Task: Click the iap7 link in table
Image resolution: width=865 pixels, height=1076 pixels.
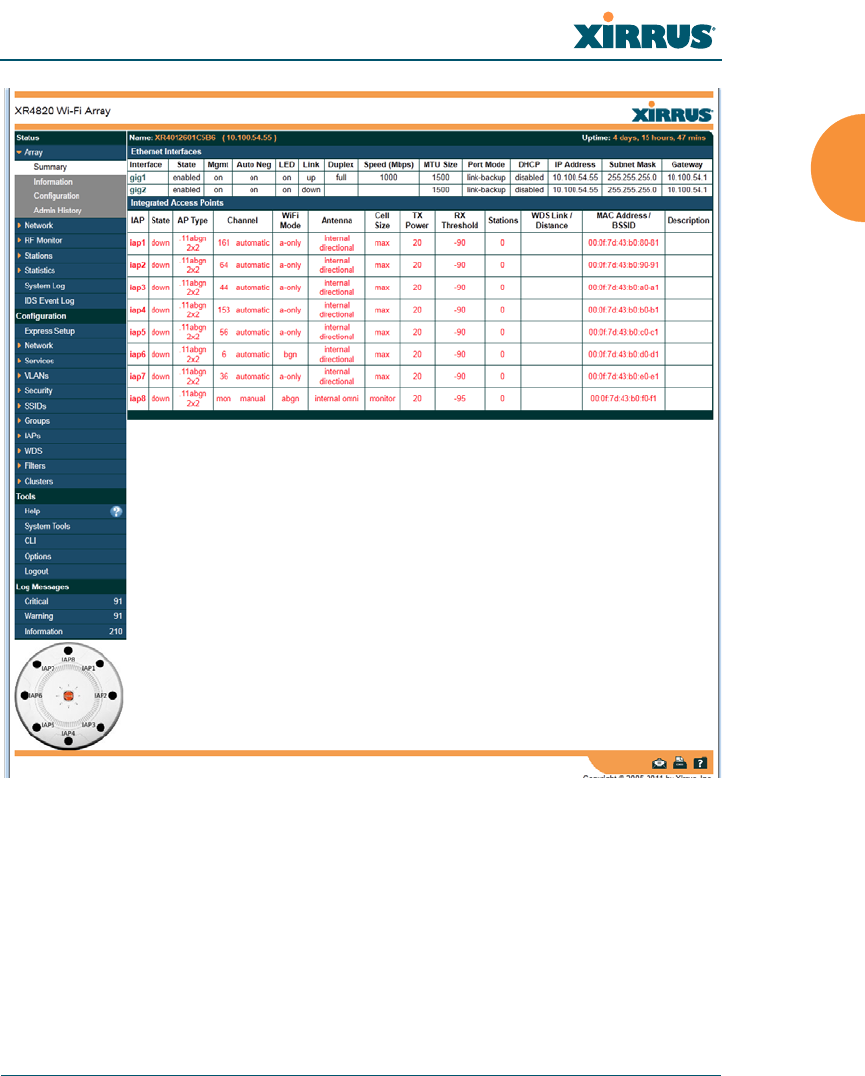Action: point(138,376)
